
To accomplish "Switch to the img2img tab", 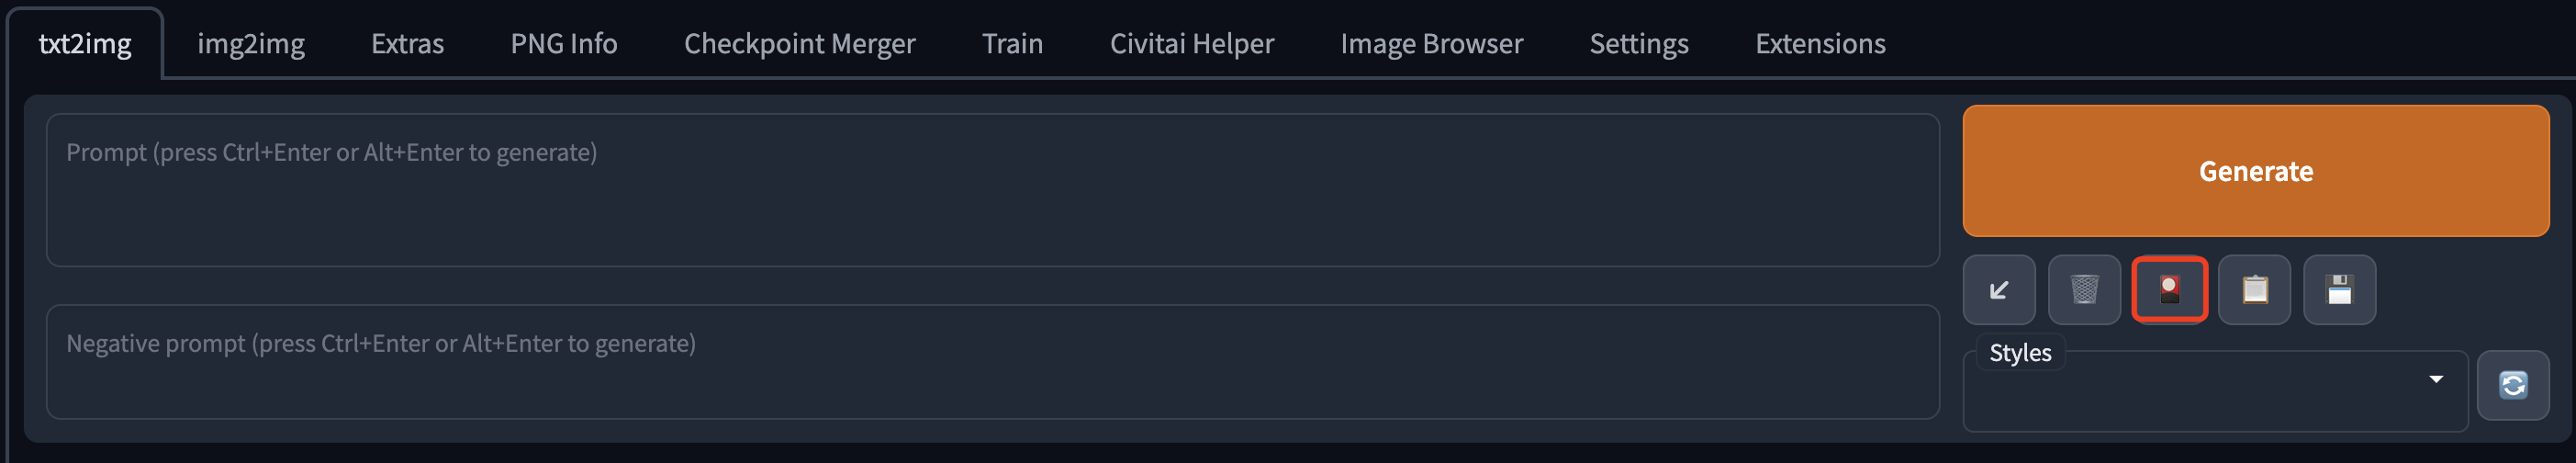I will pyautogui.click(x=251, y=44).
